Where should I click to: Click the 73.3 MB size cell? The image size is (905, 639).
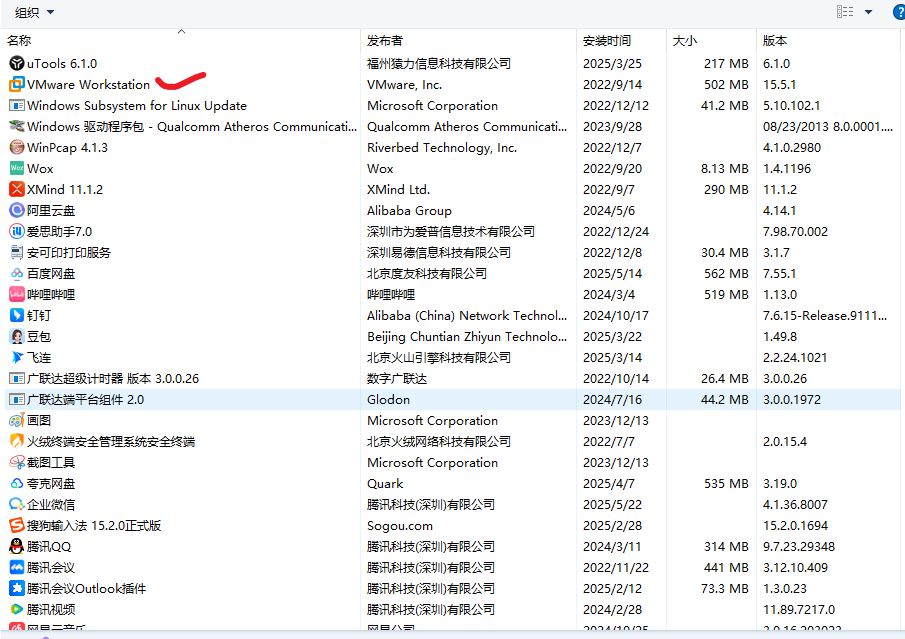click(x=724, y=588)
